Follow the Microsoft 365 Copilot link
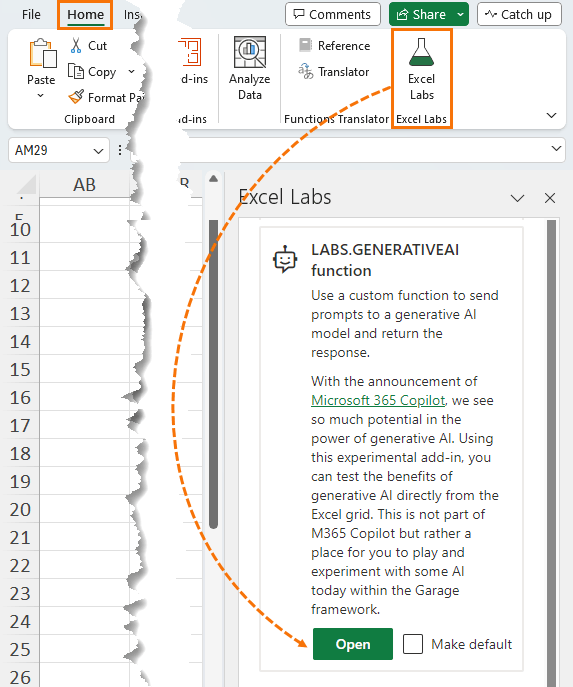573x687 pixels. pos(378,400)
